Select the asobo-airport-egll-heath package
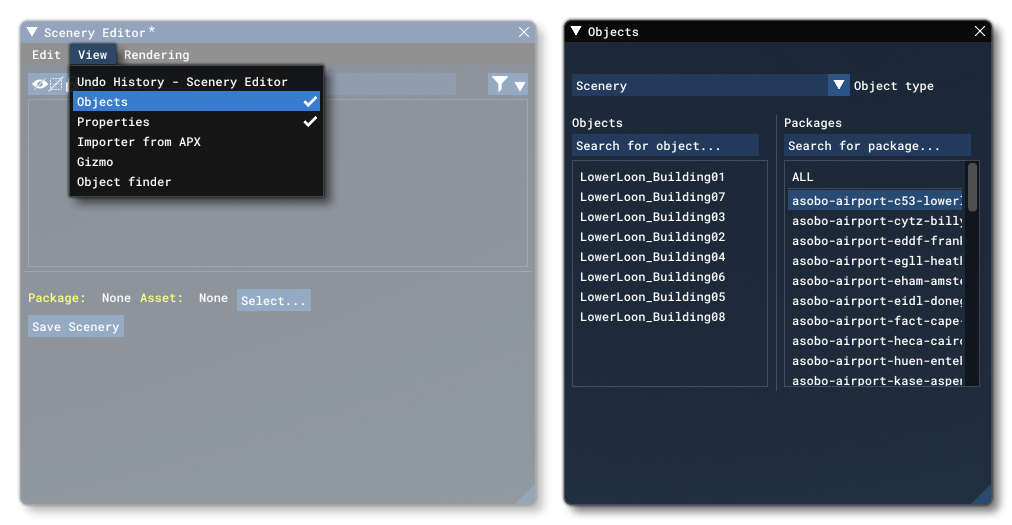 point(875,260)
